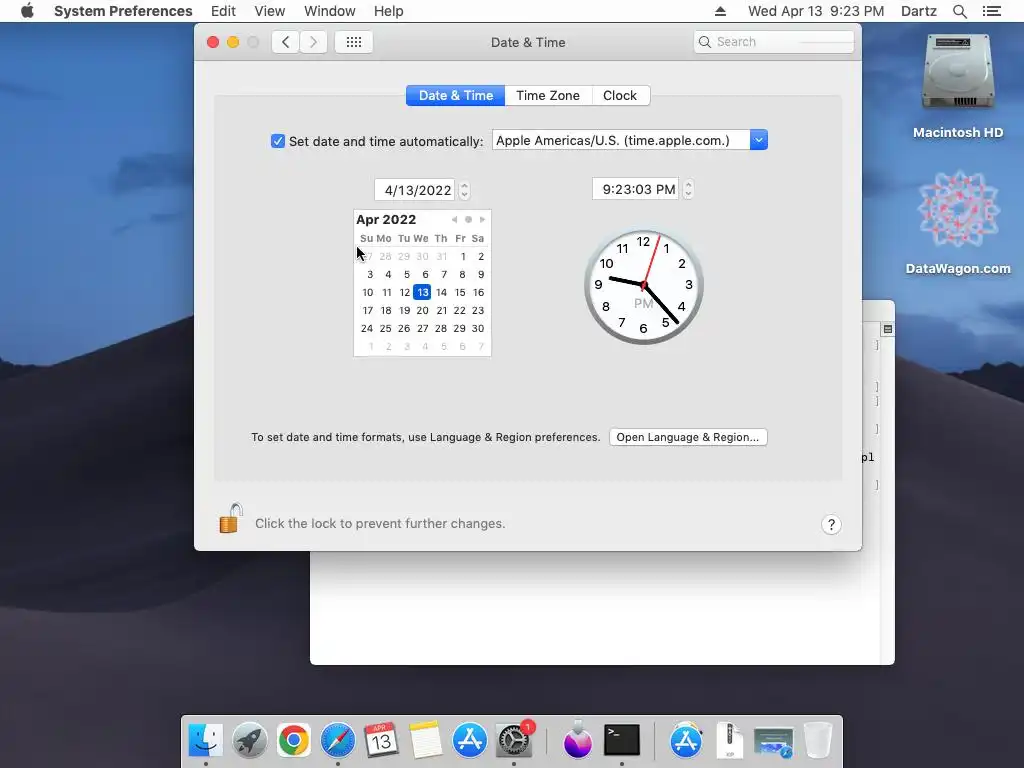
Task: Click the Apr 2022 calendar heading
Action: (x=386, y=219)
